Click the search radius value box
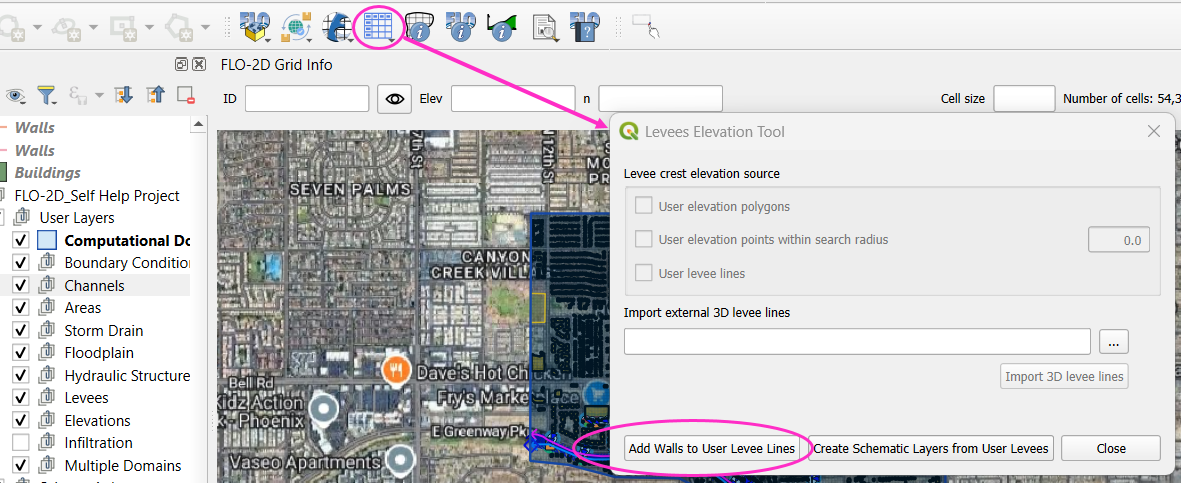Image resolution: width=1181 pixels, height=483 pixels. [1118, 240]
